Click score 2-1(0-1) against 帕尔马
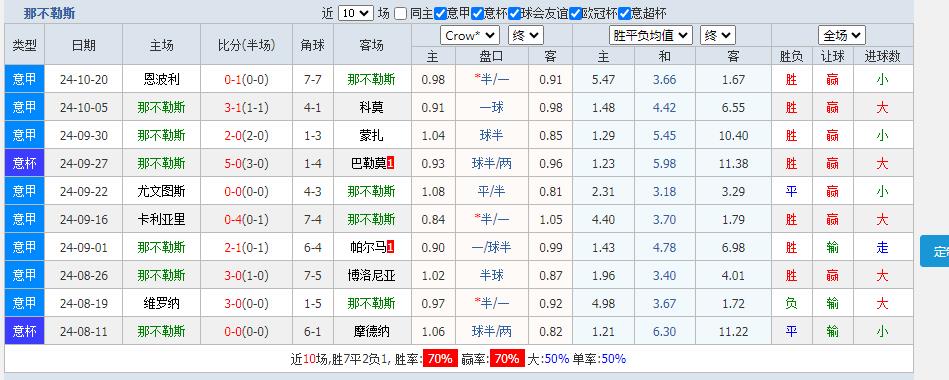The image size is (949, 380). click(246, 247)
